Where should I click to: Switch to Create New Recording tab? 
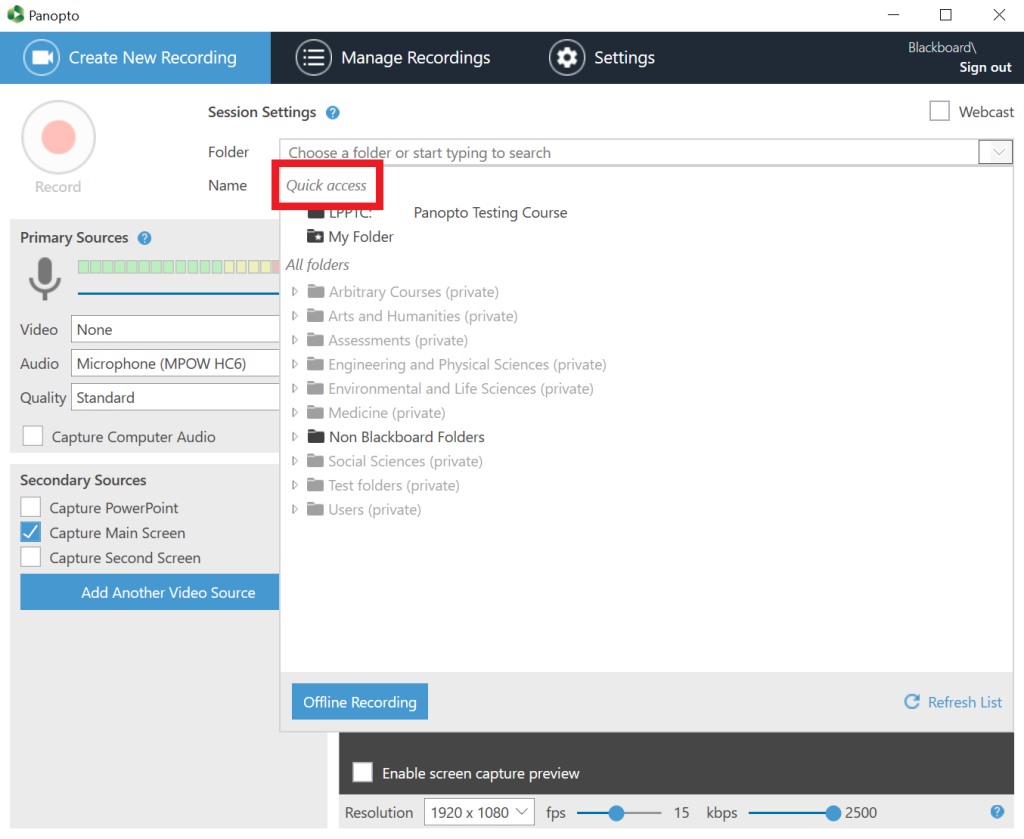135,57
